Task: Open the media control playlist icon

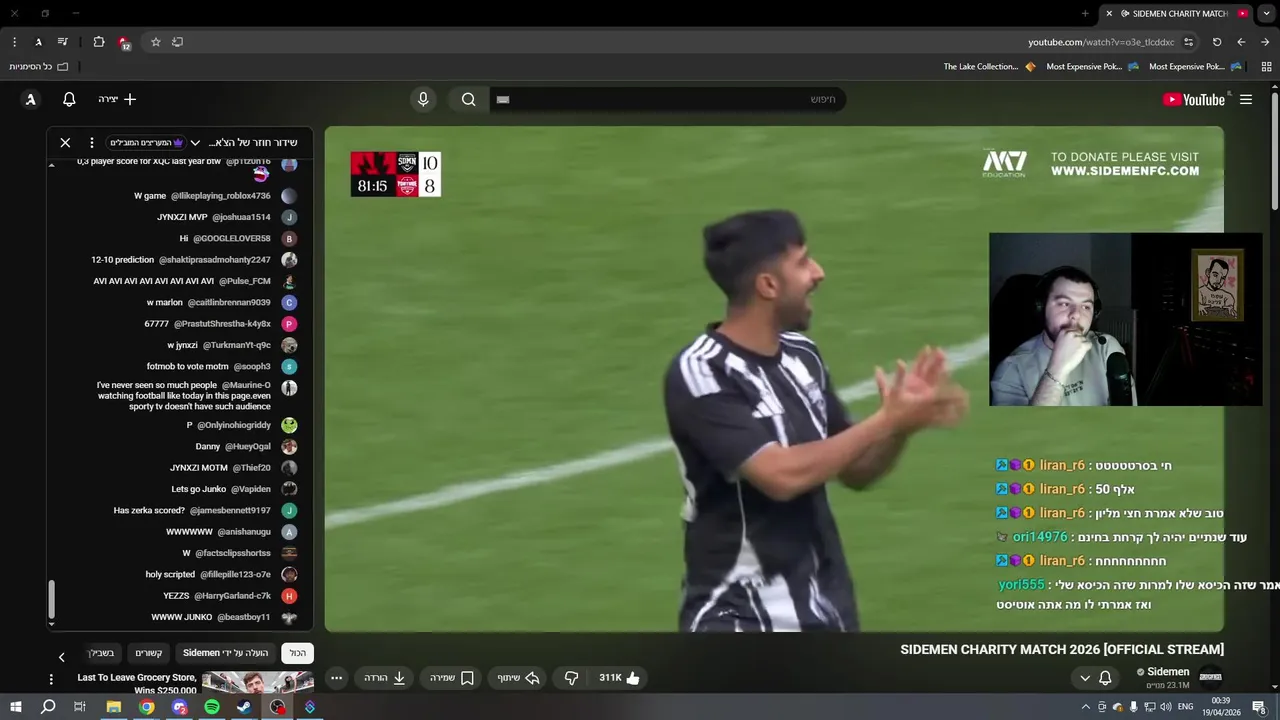Action: click(63, 42)
